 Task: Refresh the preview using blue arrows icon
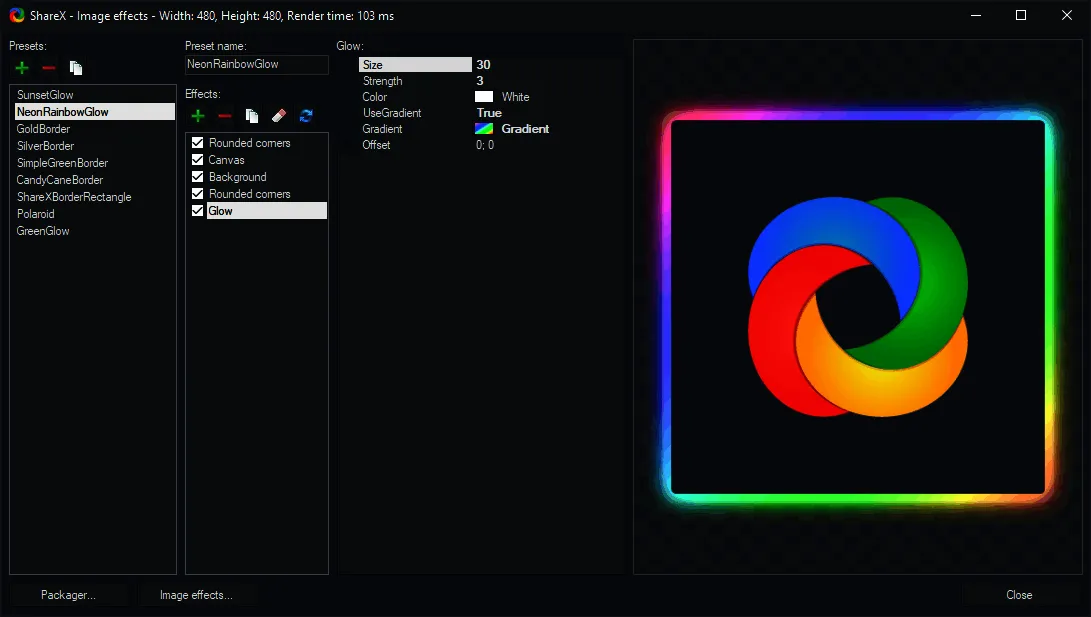click(x=306, y=117)
